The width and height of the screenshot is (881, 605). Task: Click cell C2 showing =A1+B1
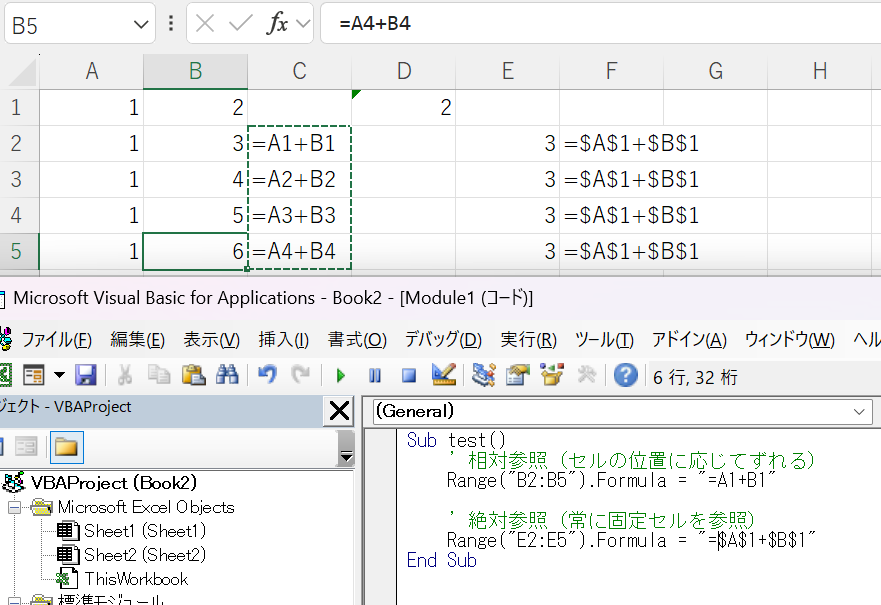(x=299, y=143)
